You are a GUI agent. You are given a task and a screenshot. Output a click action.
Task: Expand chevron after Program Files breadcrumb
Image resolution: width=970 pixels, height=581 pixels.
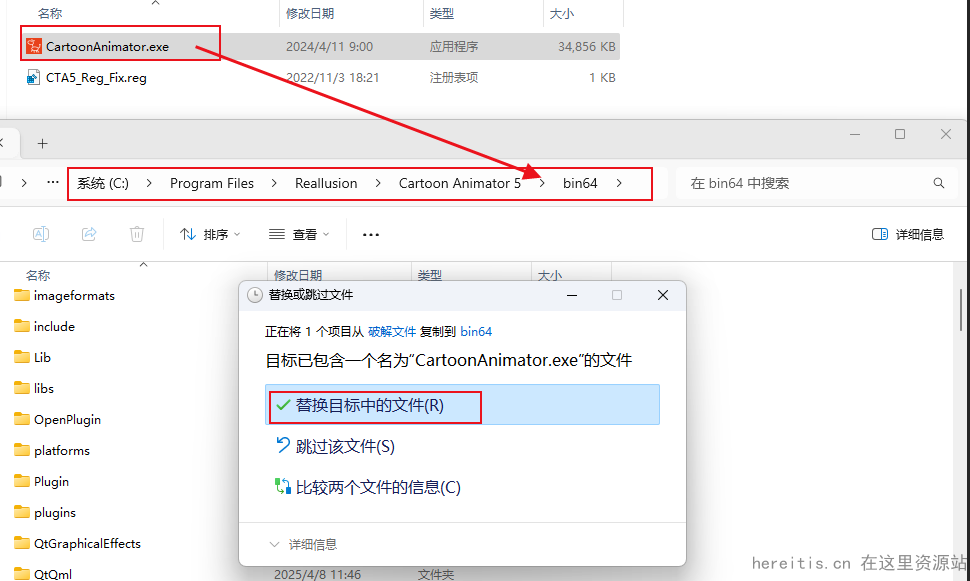(274, 183)
